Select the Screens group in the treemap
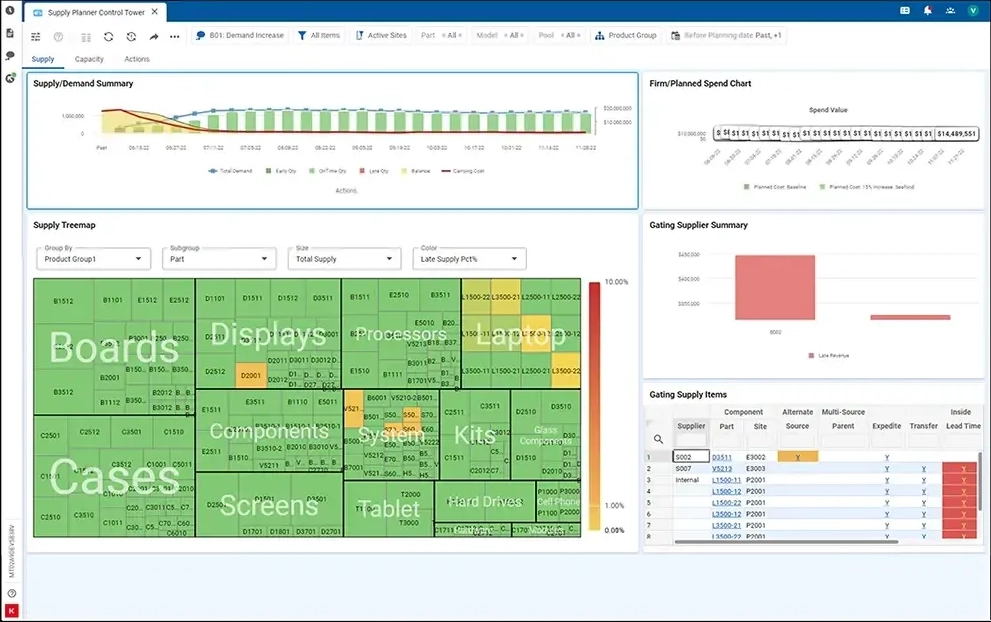 [269, 504]
